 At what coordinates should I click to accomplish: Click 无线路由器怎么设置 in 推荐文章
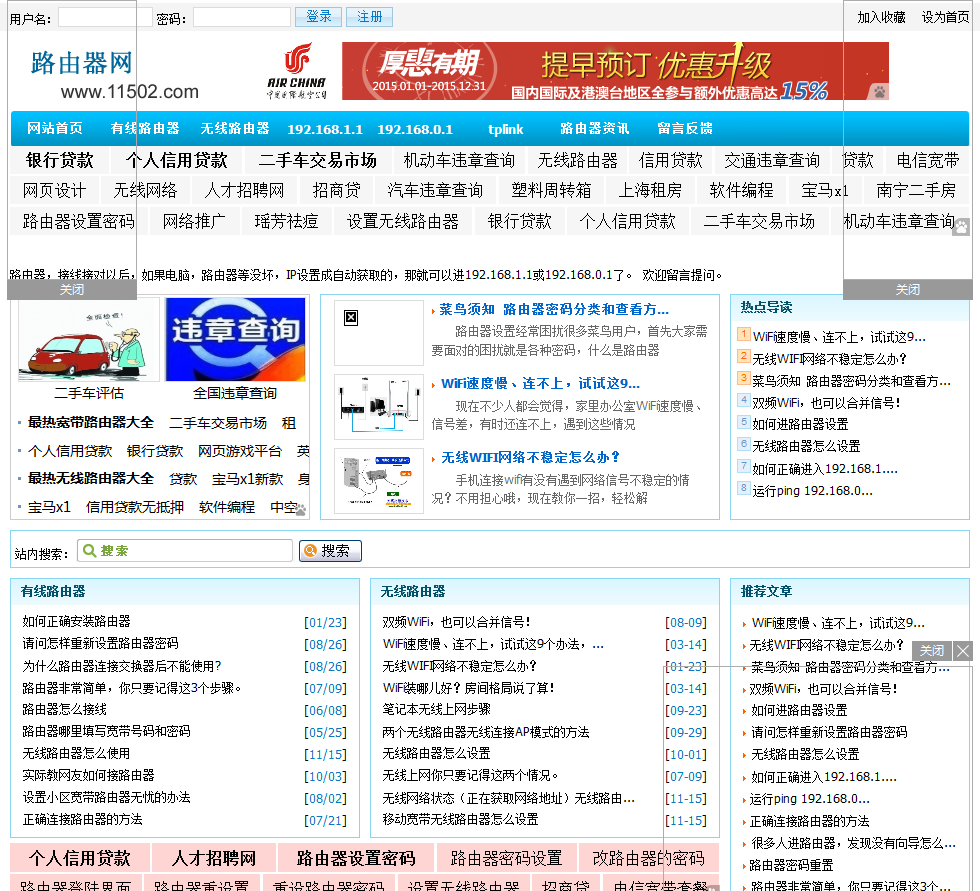[805, 754]
